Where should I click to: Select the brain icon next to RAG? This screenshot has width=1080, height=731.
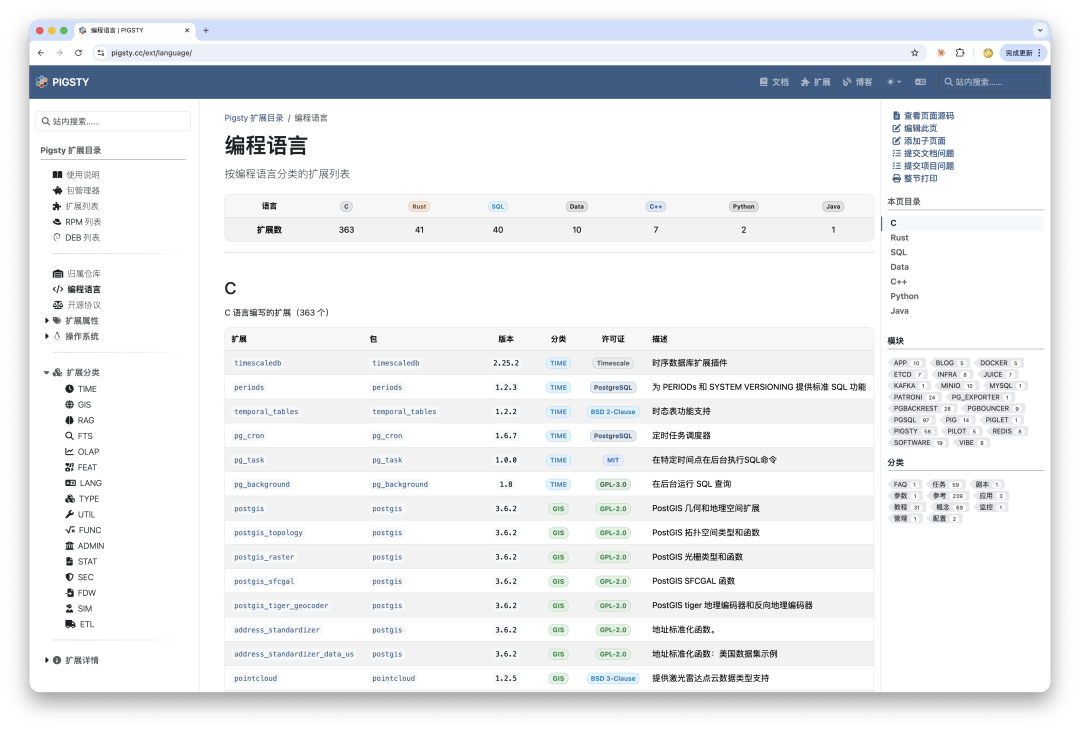pos(70,420)
